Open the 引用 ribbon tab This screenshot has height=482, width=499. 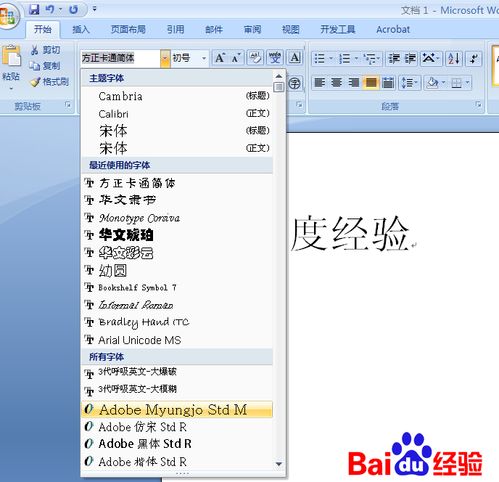click(175, 29)
